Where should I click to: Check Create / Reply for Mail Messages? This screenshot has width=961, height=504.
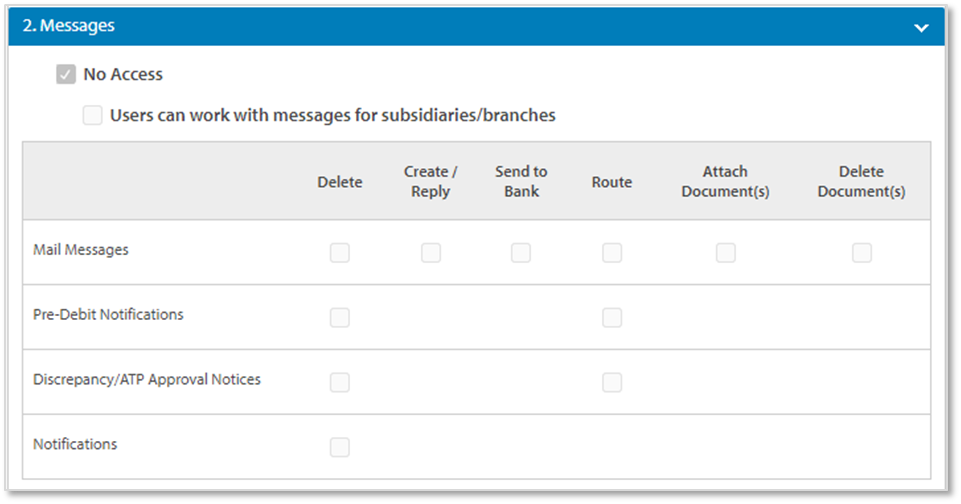(x=431, y=253)
